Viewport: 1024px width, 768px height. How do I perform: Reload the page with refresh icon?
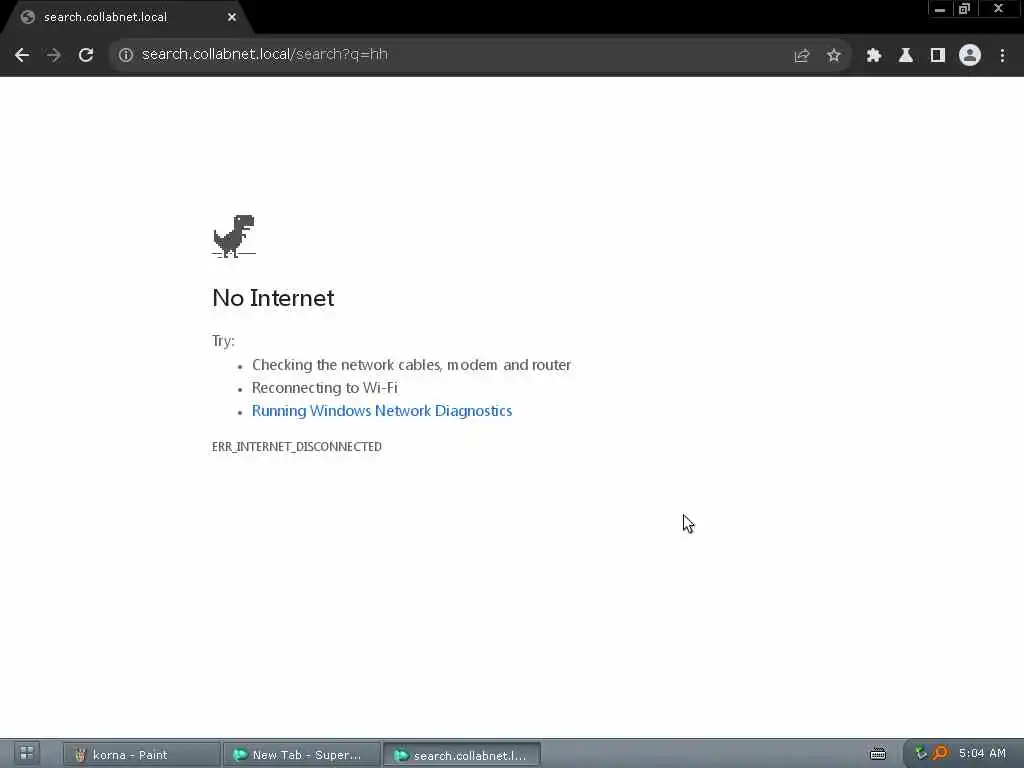(86, 55)
